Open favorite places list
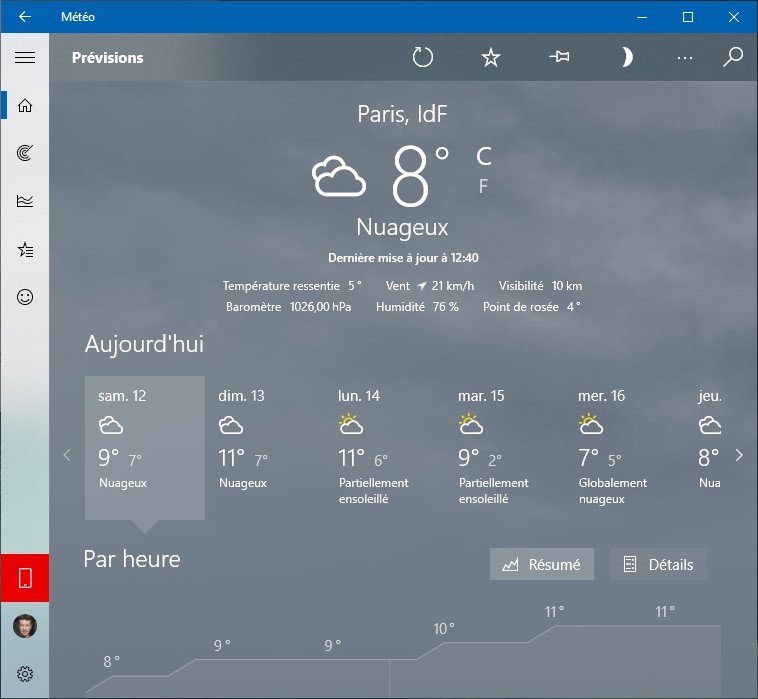The image size is (758, 699). pyautogui.click(x=25, y=249)
